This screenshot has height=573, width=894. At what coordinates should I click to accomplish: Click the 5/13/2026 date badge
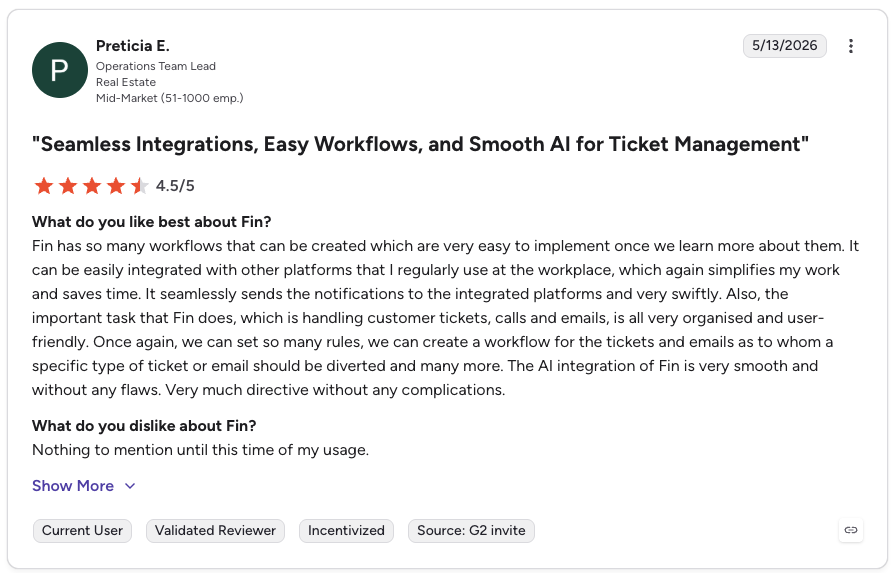(x=785, y=46)
